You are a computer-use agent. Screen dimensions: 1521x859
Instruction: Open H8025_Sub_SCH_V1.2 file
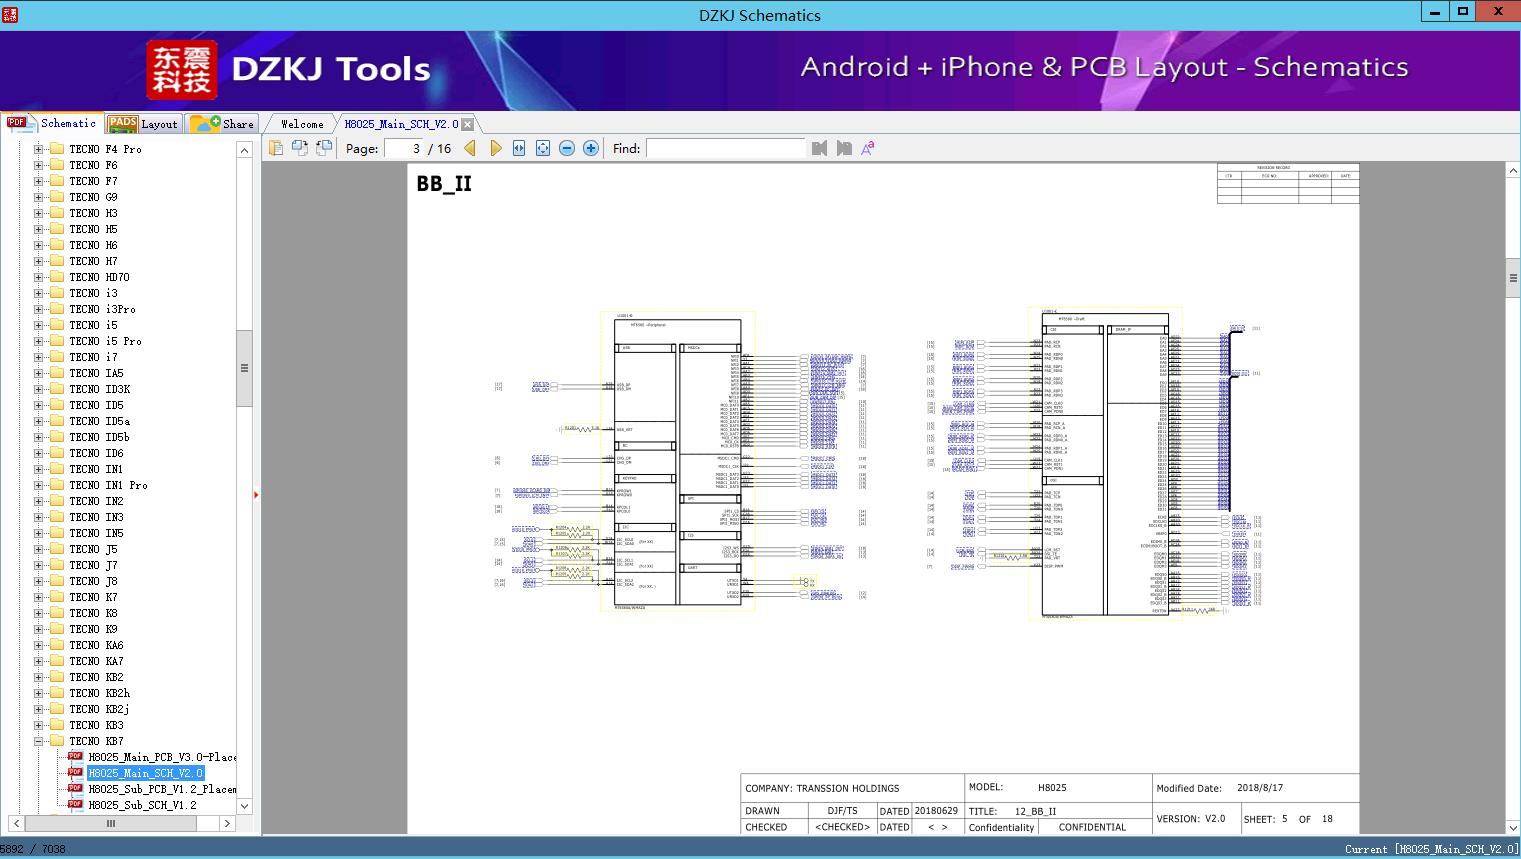(x=142, y=805)
